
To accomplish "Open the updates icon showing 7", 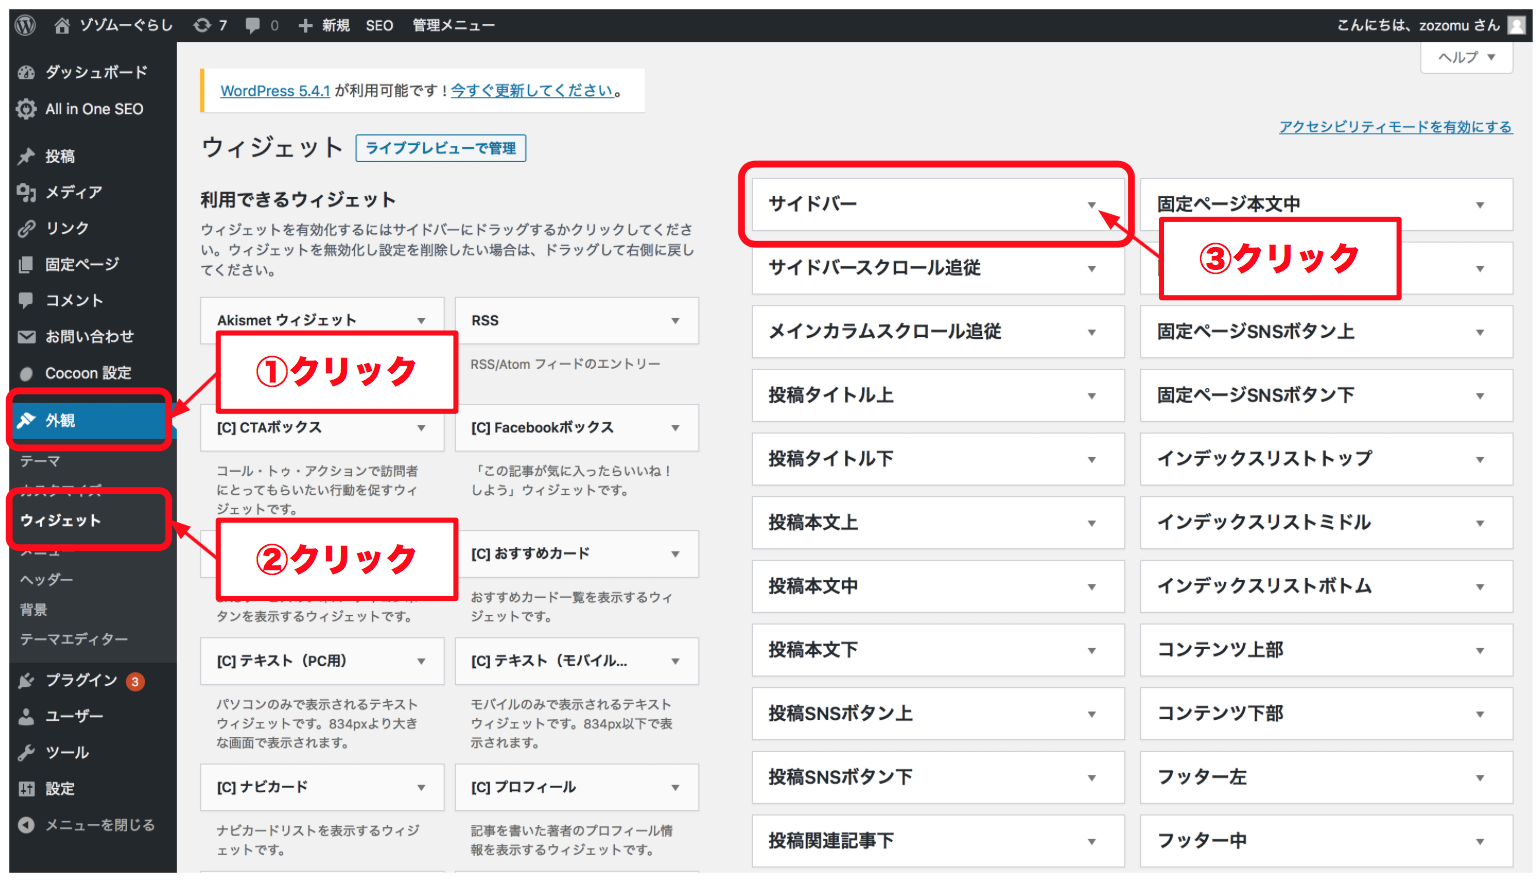I will point(203,25).
